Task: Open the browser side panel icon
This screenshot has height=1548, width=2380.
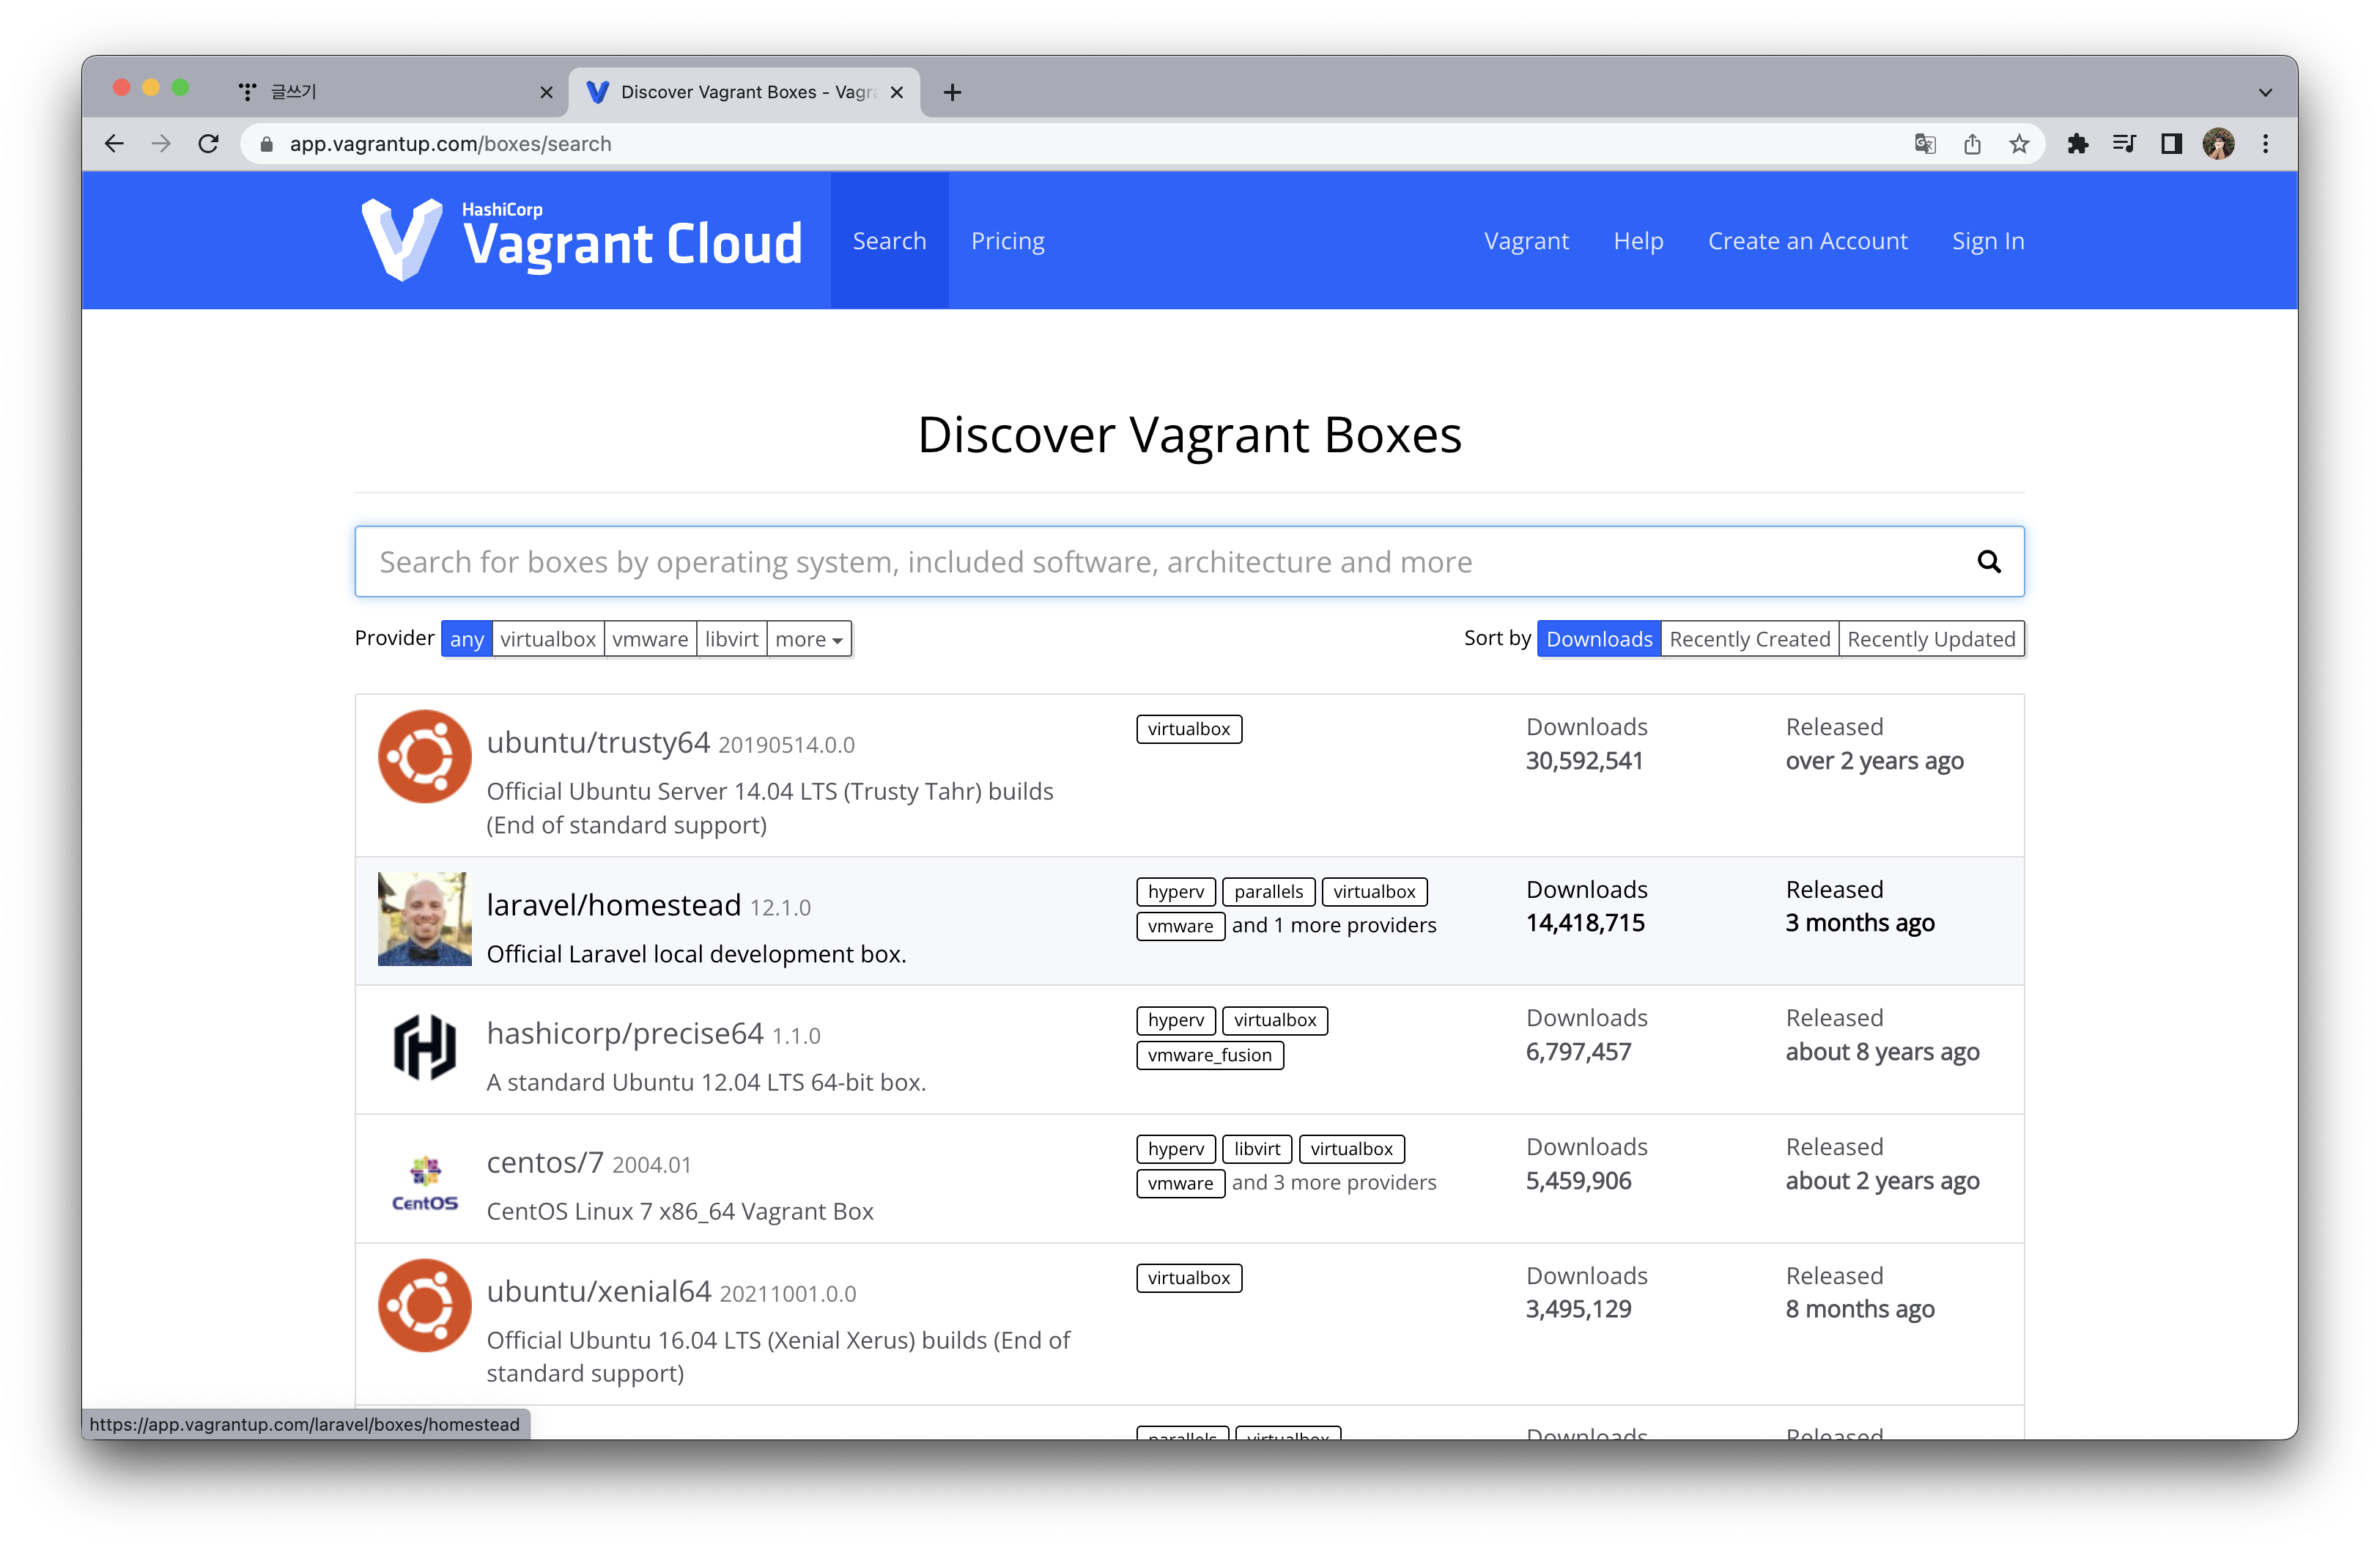Action: pyautogui.click(x=2171, y=144)
